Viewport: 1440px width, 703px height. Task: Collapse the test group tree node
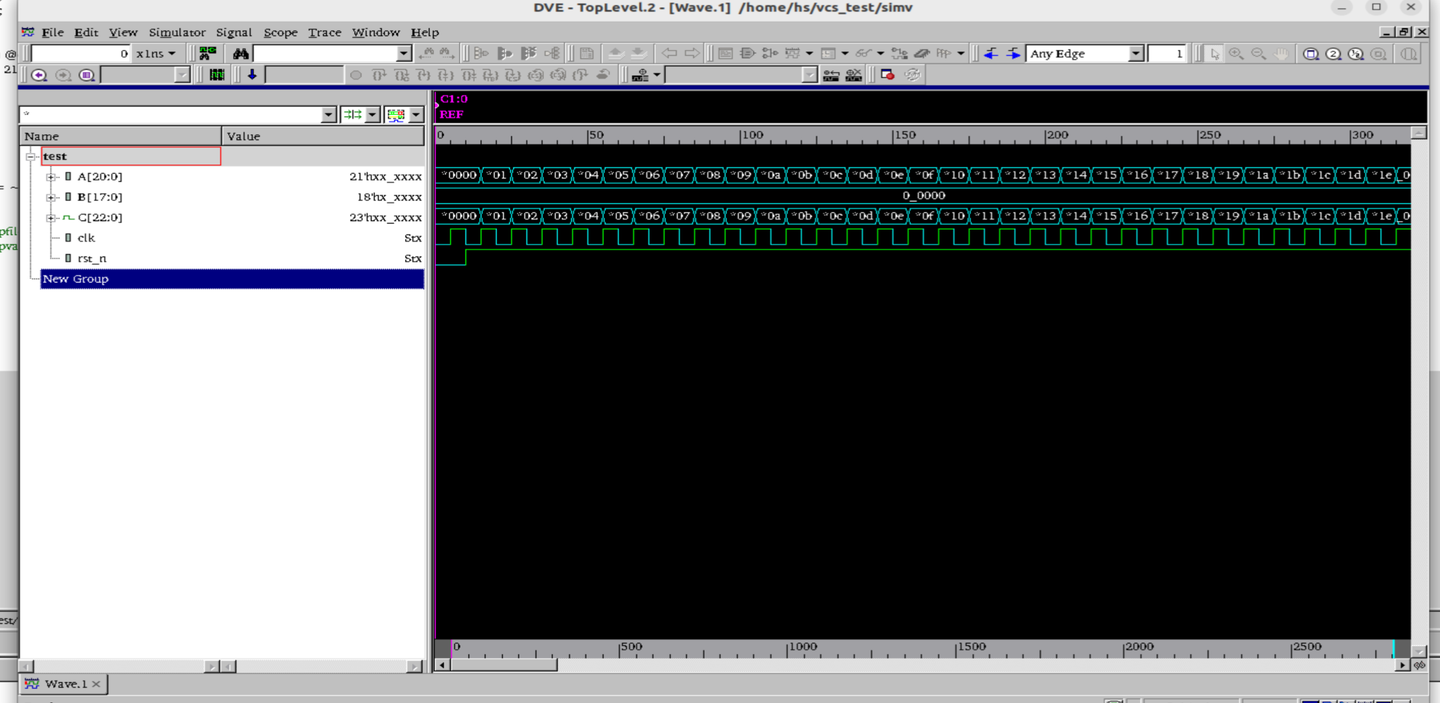[31, 157]
